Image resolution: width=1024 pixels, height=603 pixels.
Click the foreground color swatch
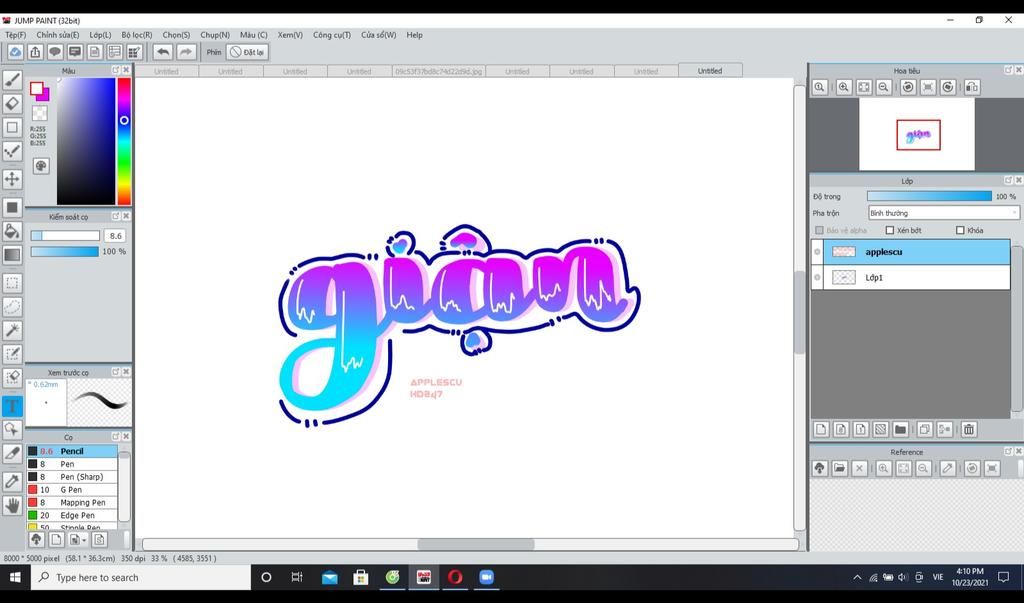click(x=37, y=89)
